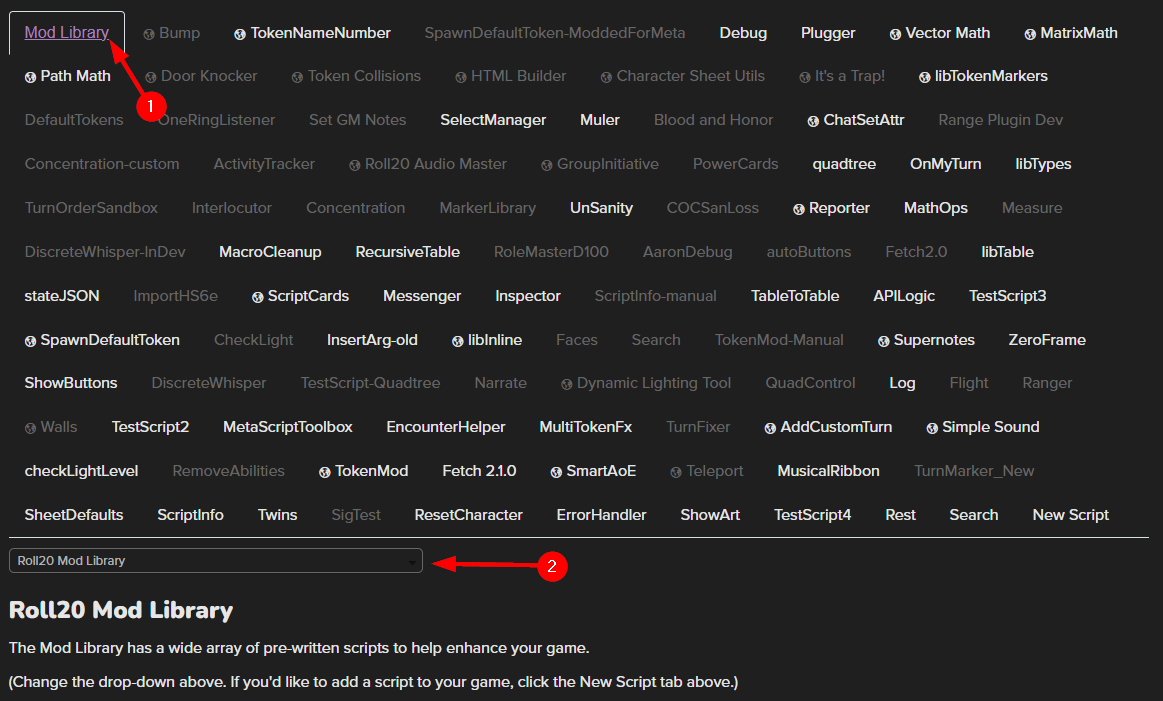Click the globe icon beside Reporter

[x=799, y=209]
